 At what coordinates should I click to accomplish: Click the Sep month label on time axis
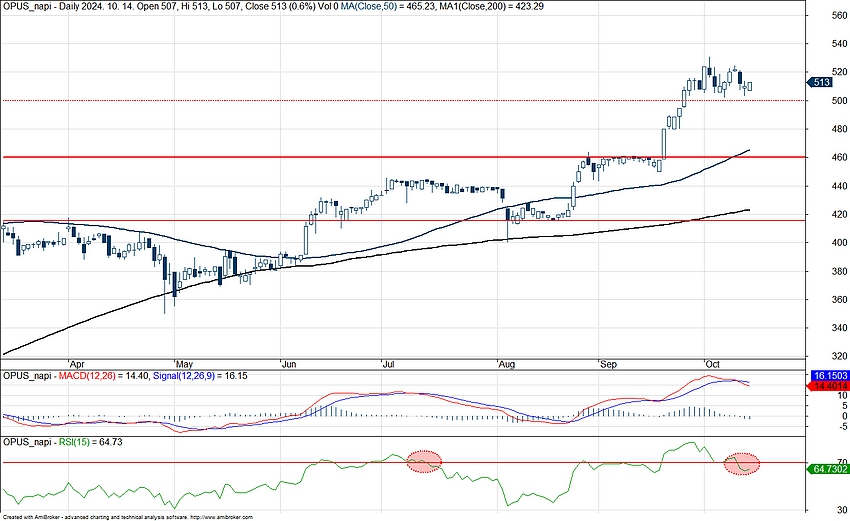click(x=609, y=364)
